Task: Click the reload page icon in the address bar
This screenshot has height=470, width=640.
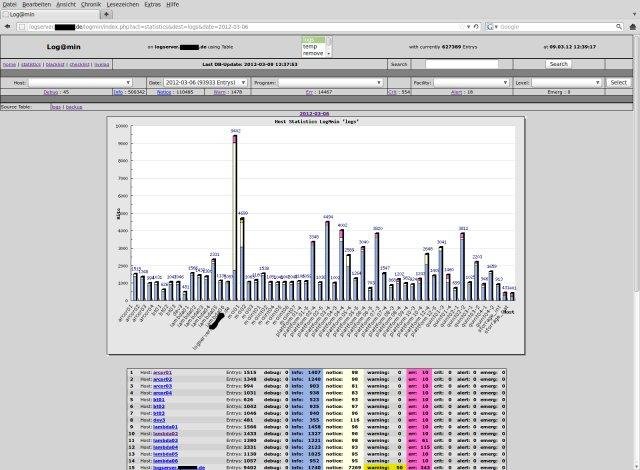Action: 475,26
